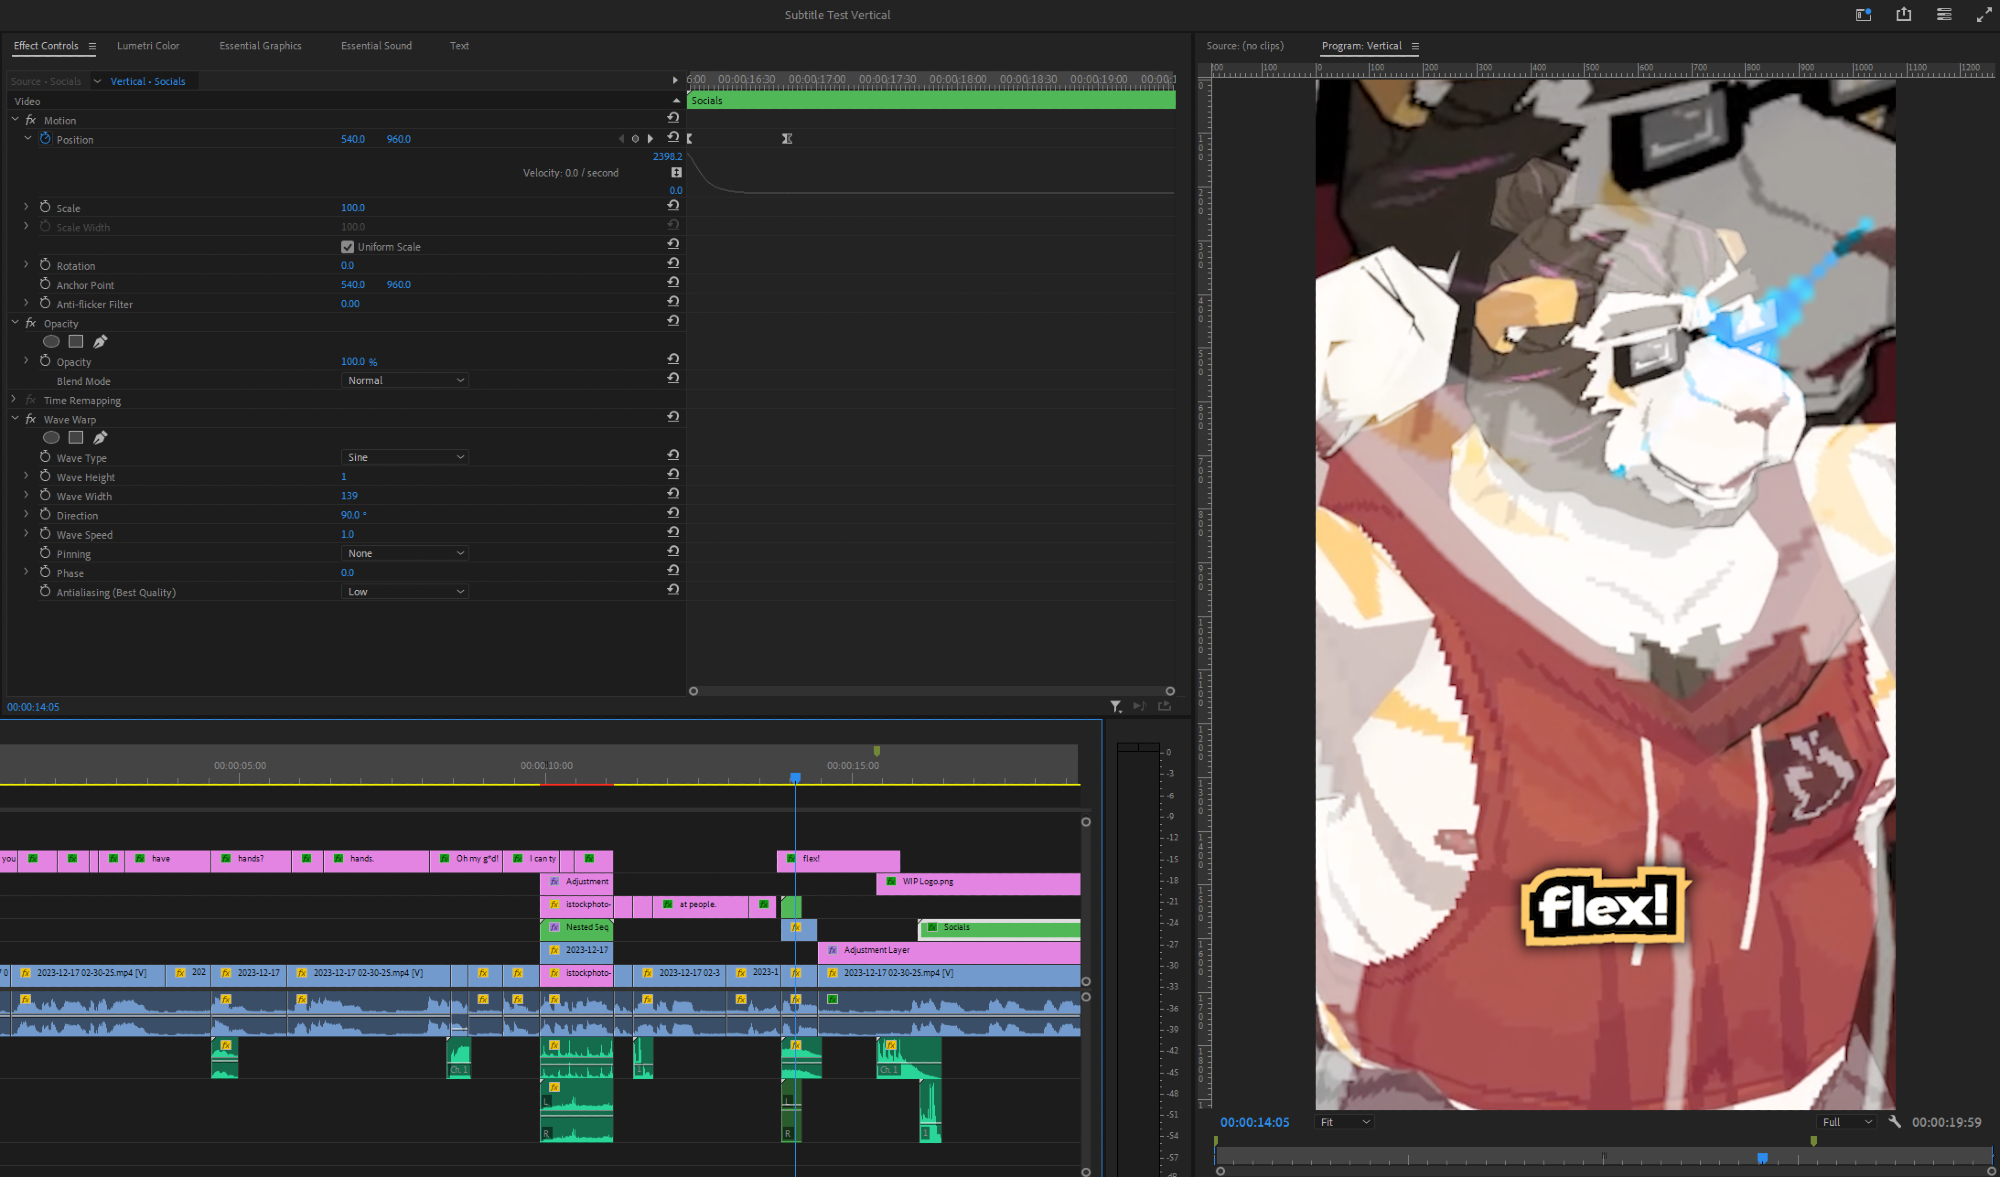Switch to the Lumetri Color tab
Viewport: 2000px width, 1177px height.
click(148, 46)
